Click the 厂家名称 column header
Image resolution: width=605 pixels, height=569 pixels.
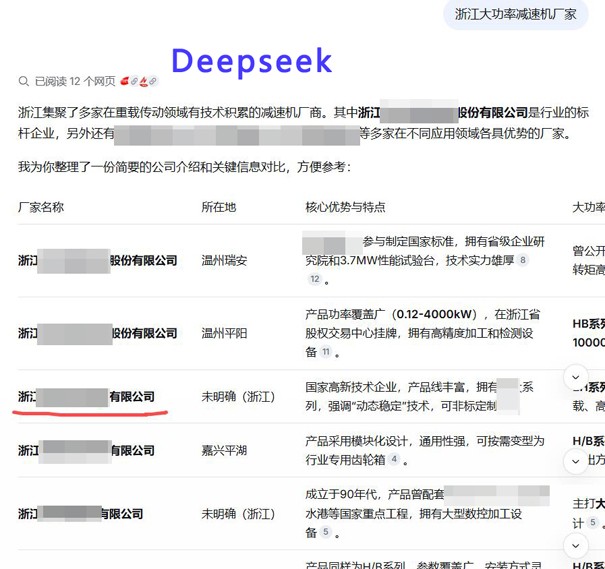[x=41, y=207]
